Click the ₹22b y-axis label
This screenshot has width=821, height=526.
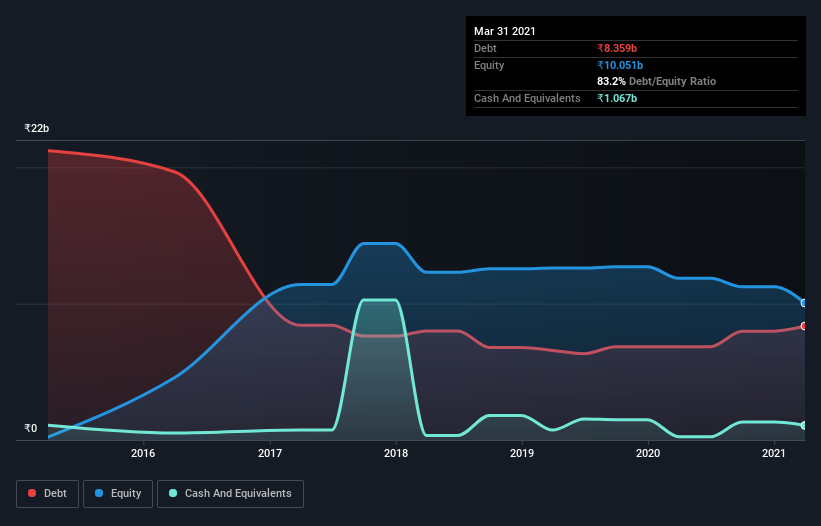tap(37, 128)
